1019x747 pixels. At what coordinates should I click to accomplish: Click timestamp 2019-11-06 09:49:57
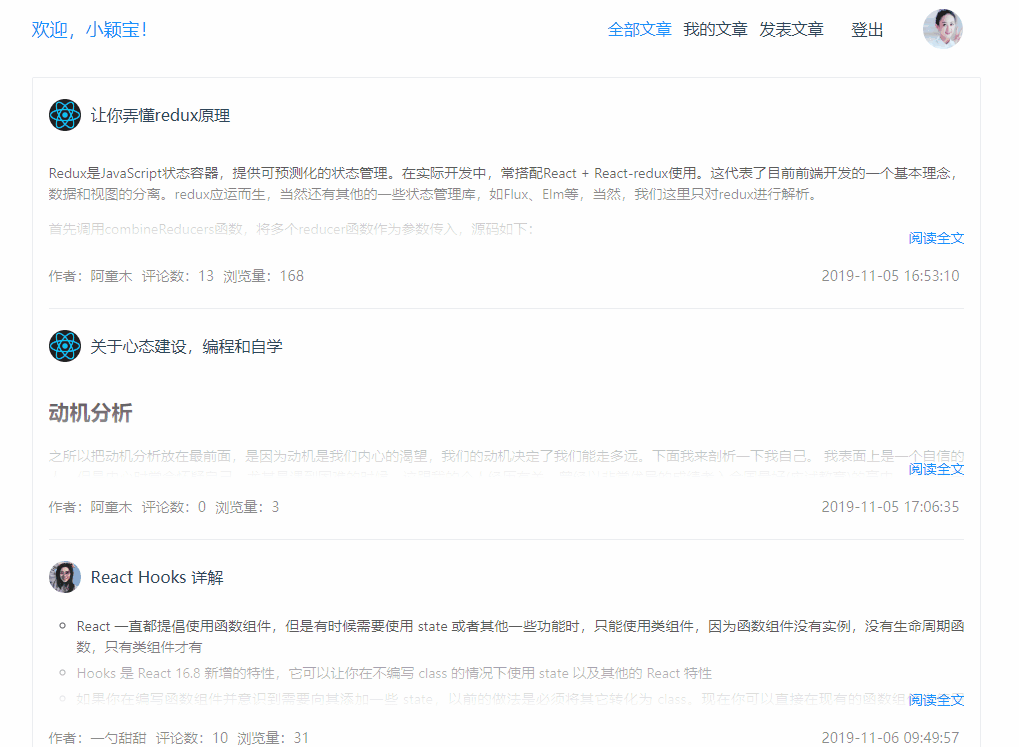click(x=890, y=737)
